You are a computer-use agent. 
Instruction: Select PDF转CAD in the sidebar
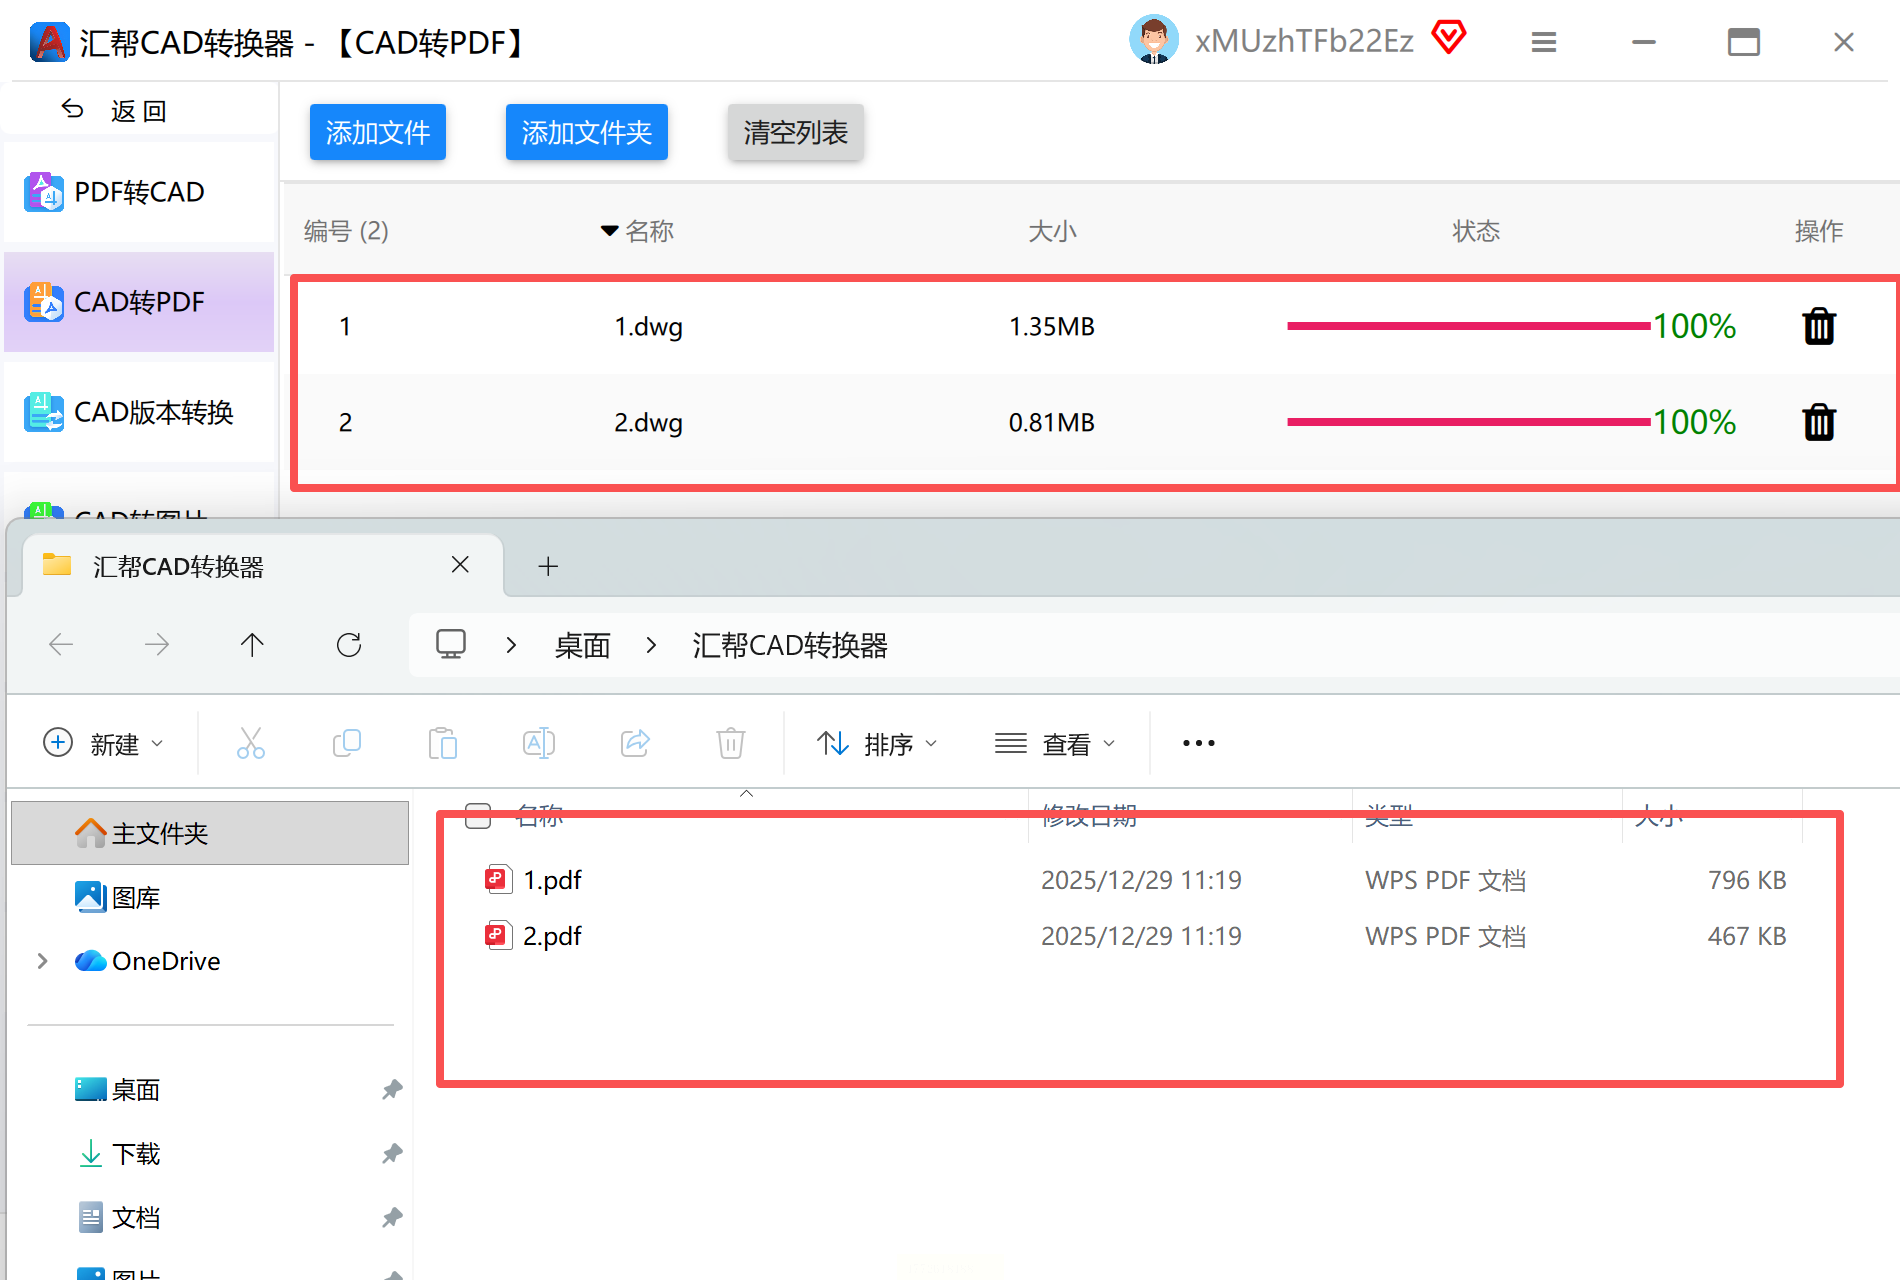click(139, 192)
